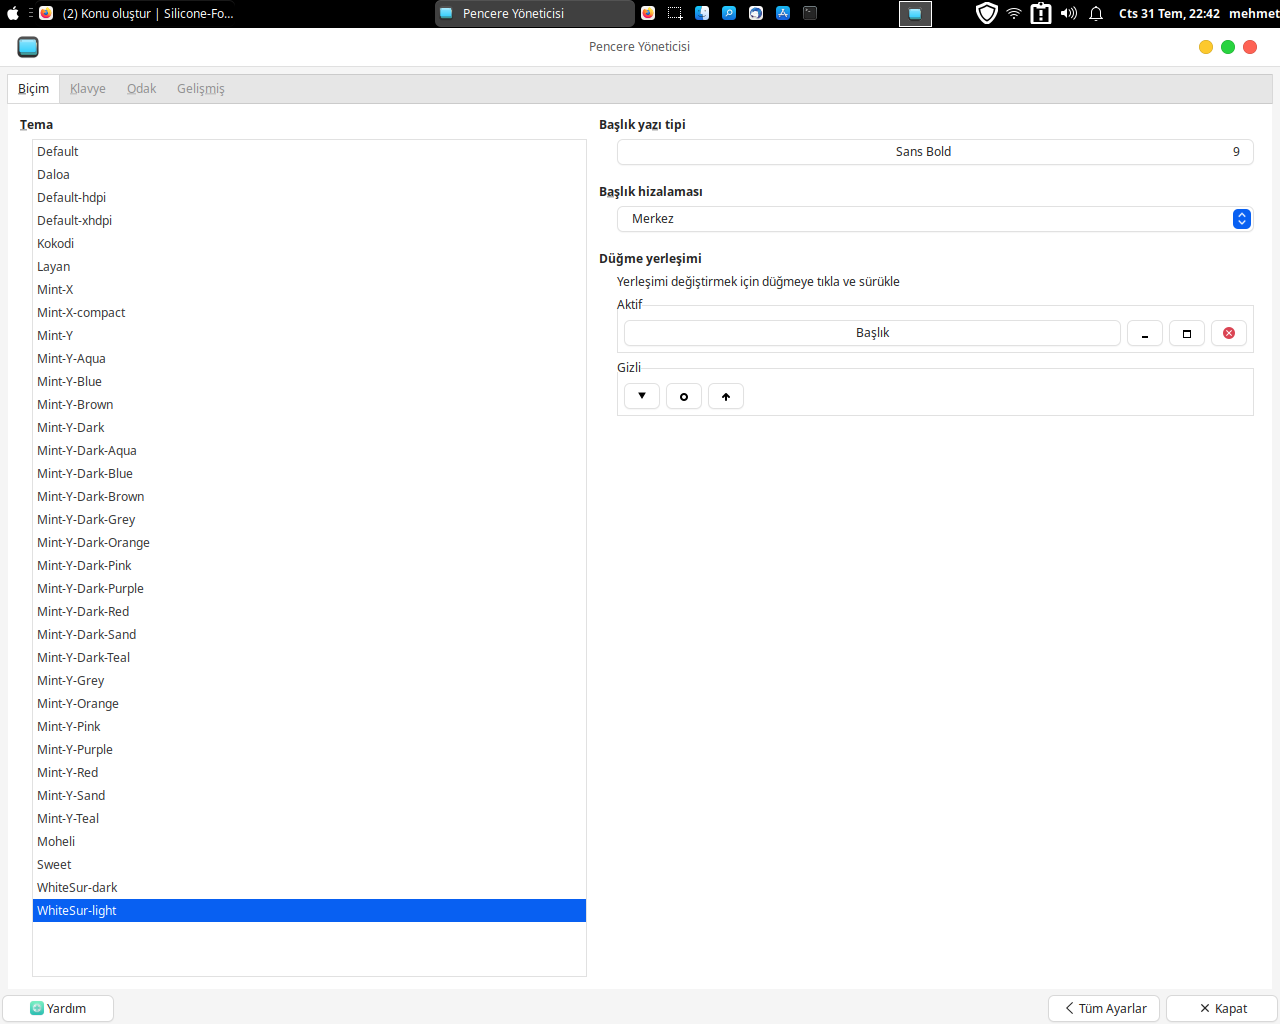Click the red close button in Aktif layout
Viewport: 1280px width, 1024px height.
pyautogui.click(x=1228, y=333)
